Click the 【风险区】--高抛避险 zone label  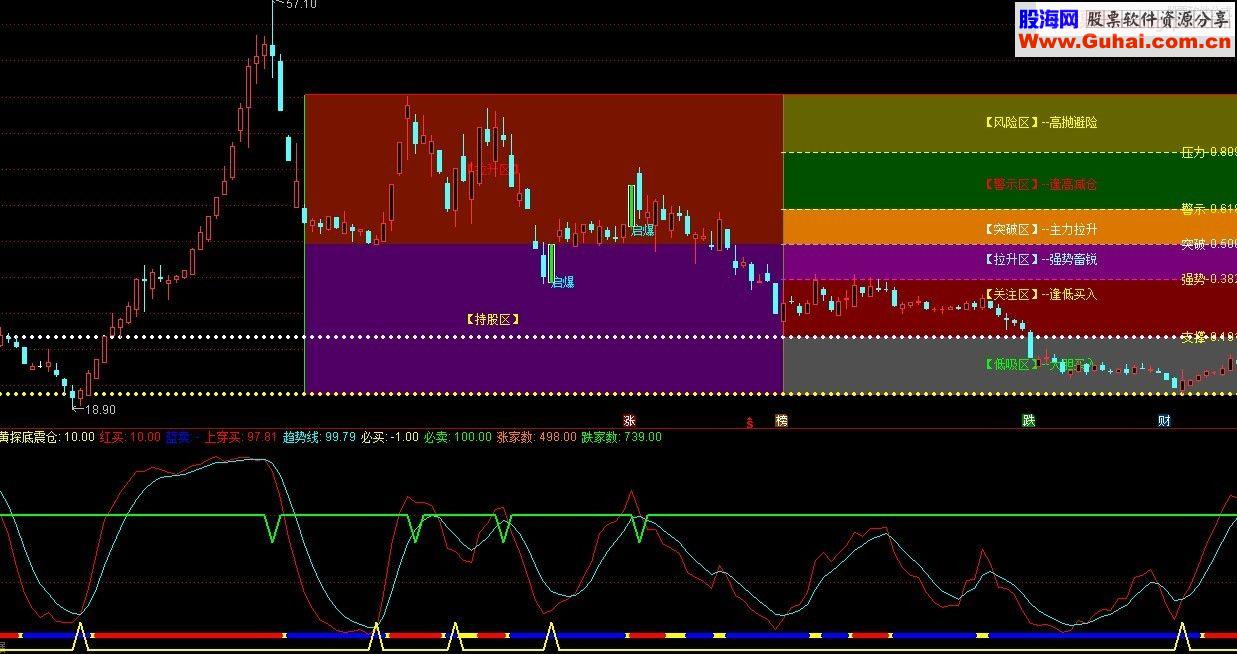[1040, 123]
